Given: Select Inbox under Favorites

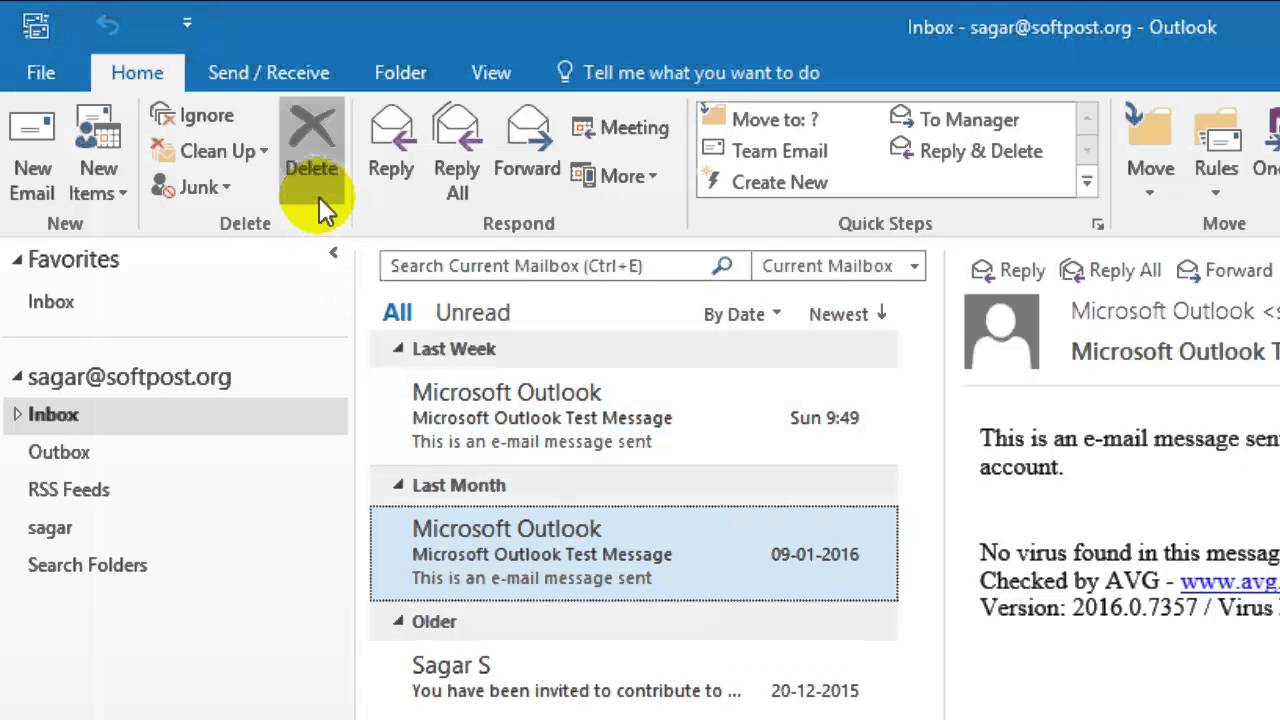Looking at the screenshot, I should [x=51, y=302].
